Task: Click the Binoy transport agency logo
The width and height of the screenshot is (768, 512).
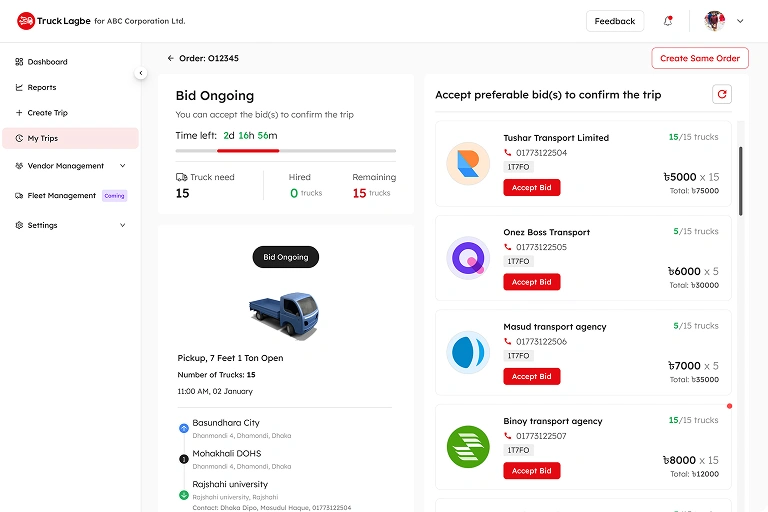Action: (467, 447)
